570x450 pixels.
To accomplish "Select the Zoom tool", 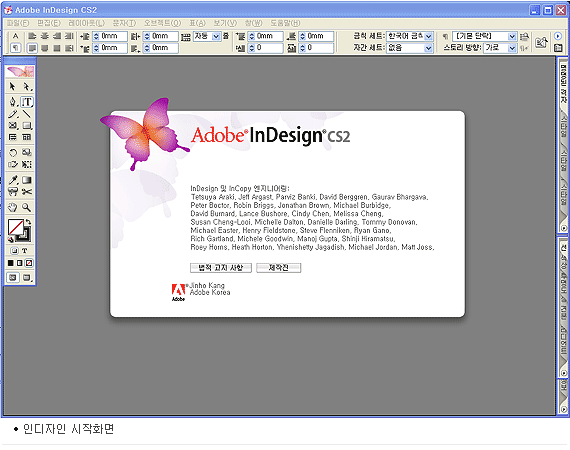I will (x=27, y=207).
